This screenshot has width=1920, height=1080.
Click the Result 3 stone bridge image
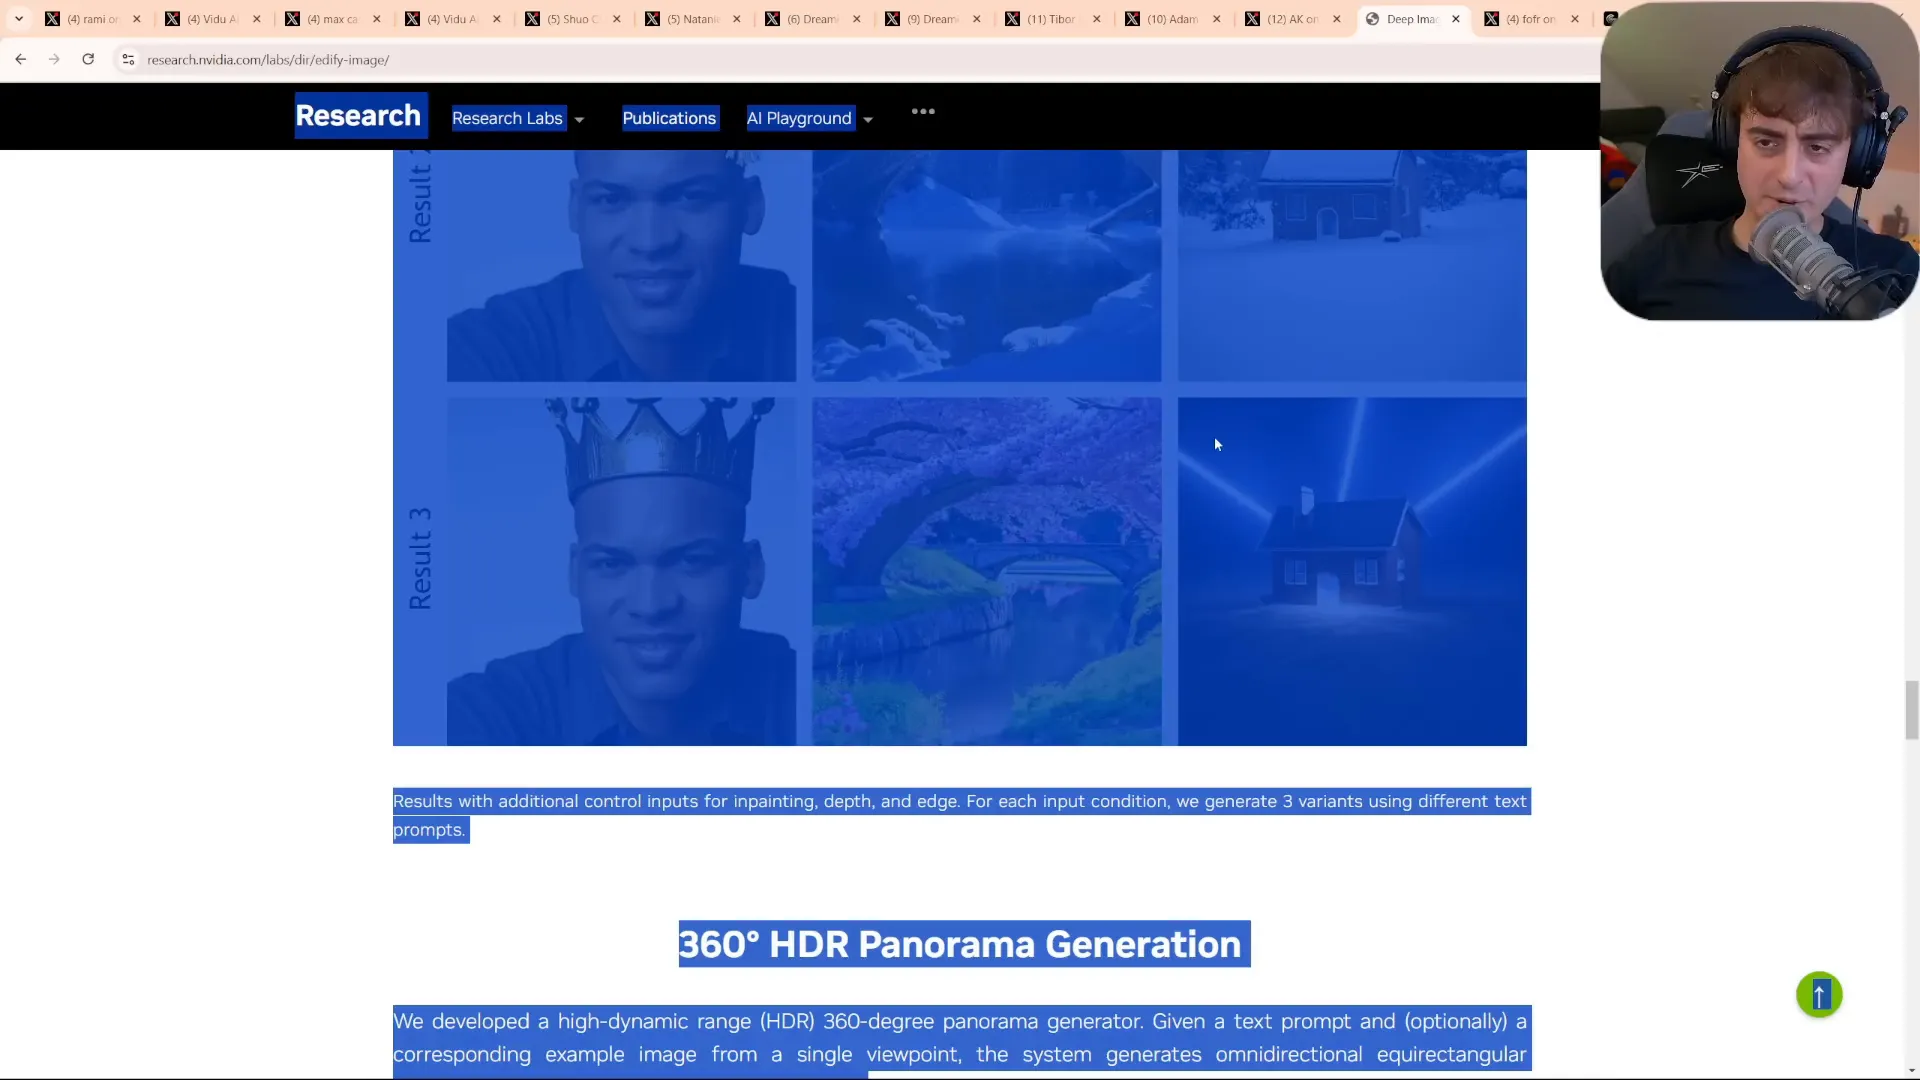click(987, 571)
